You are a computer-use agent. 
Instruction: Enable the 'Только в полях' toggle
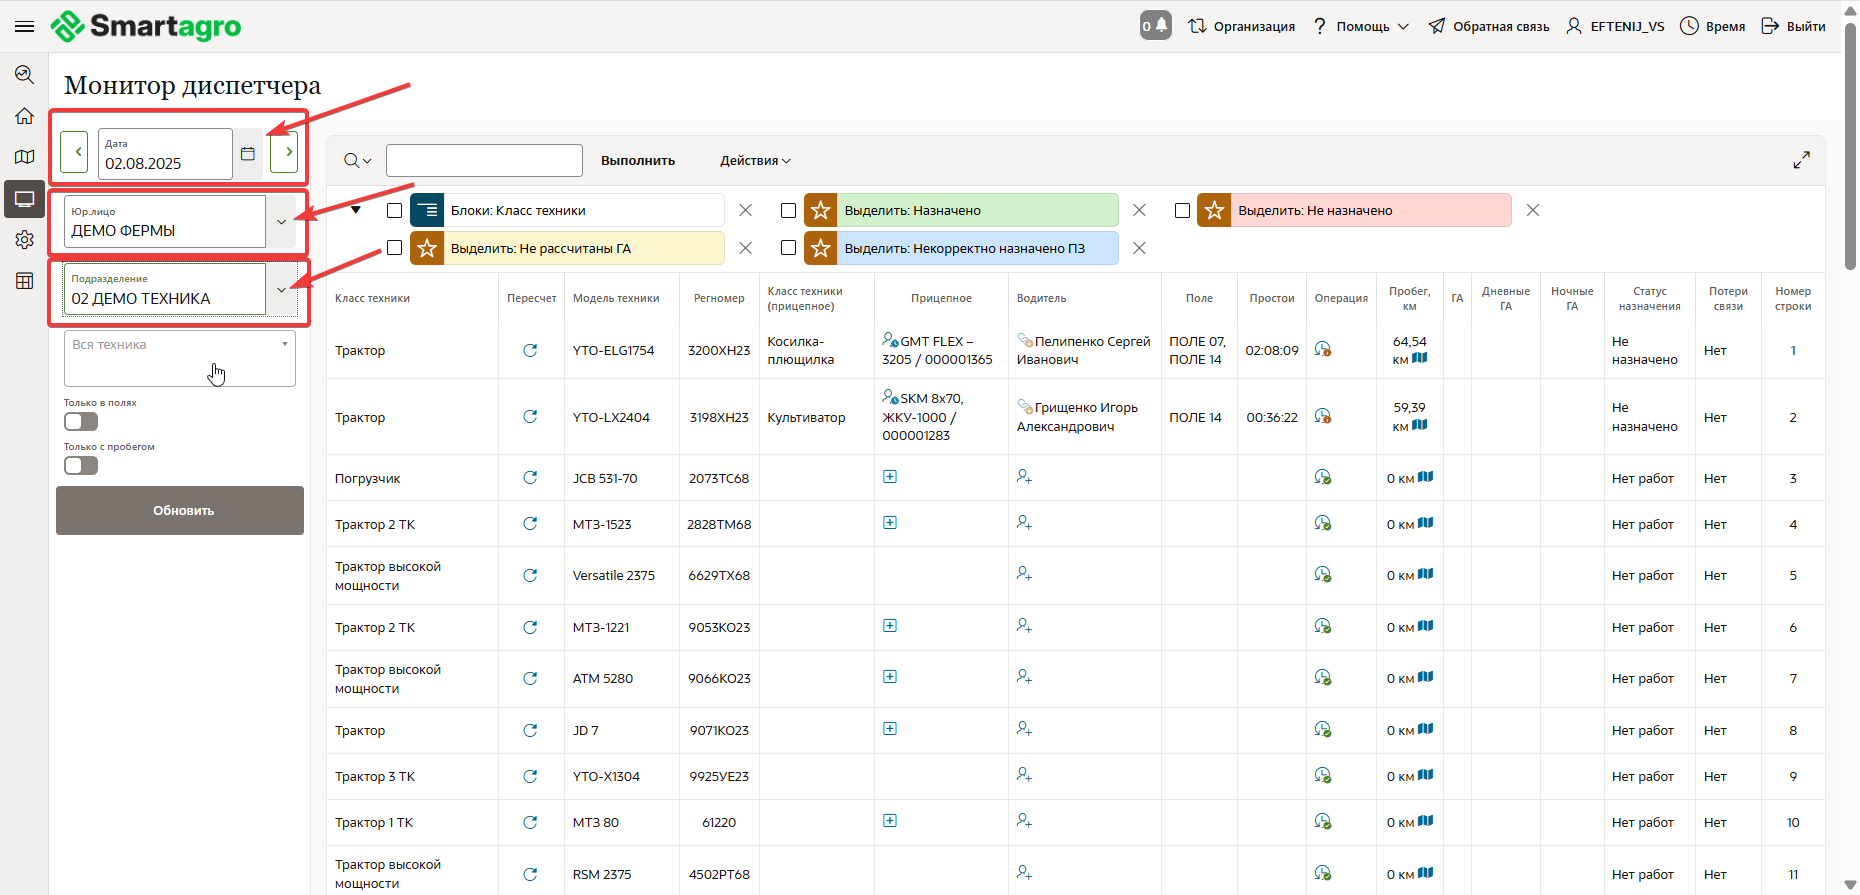[81, 422]
